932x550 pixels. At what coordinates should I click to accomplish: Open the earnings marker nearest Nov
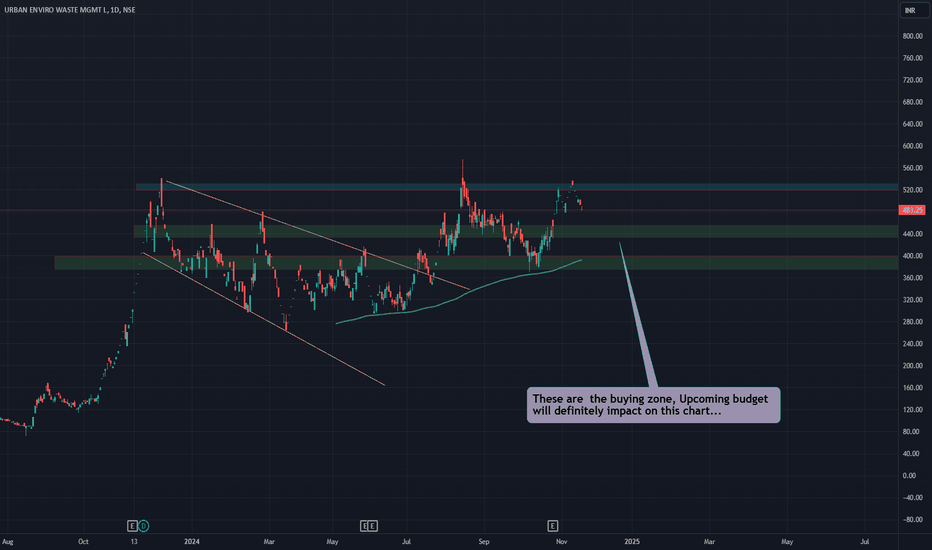tap(552, 526)
